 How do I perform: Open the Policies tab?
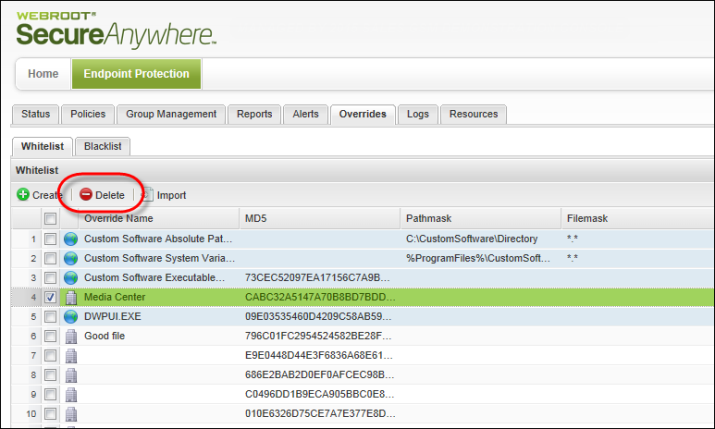88,114
